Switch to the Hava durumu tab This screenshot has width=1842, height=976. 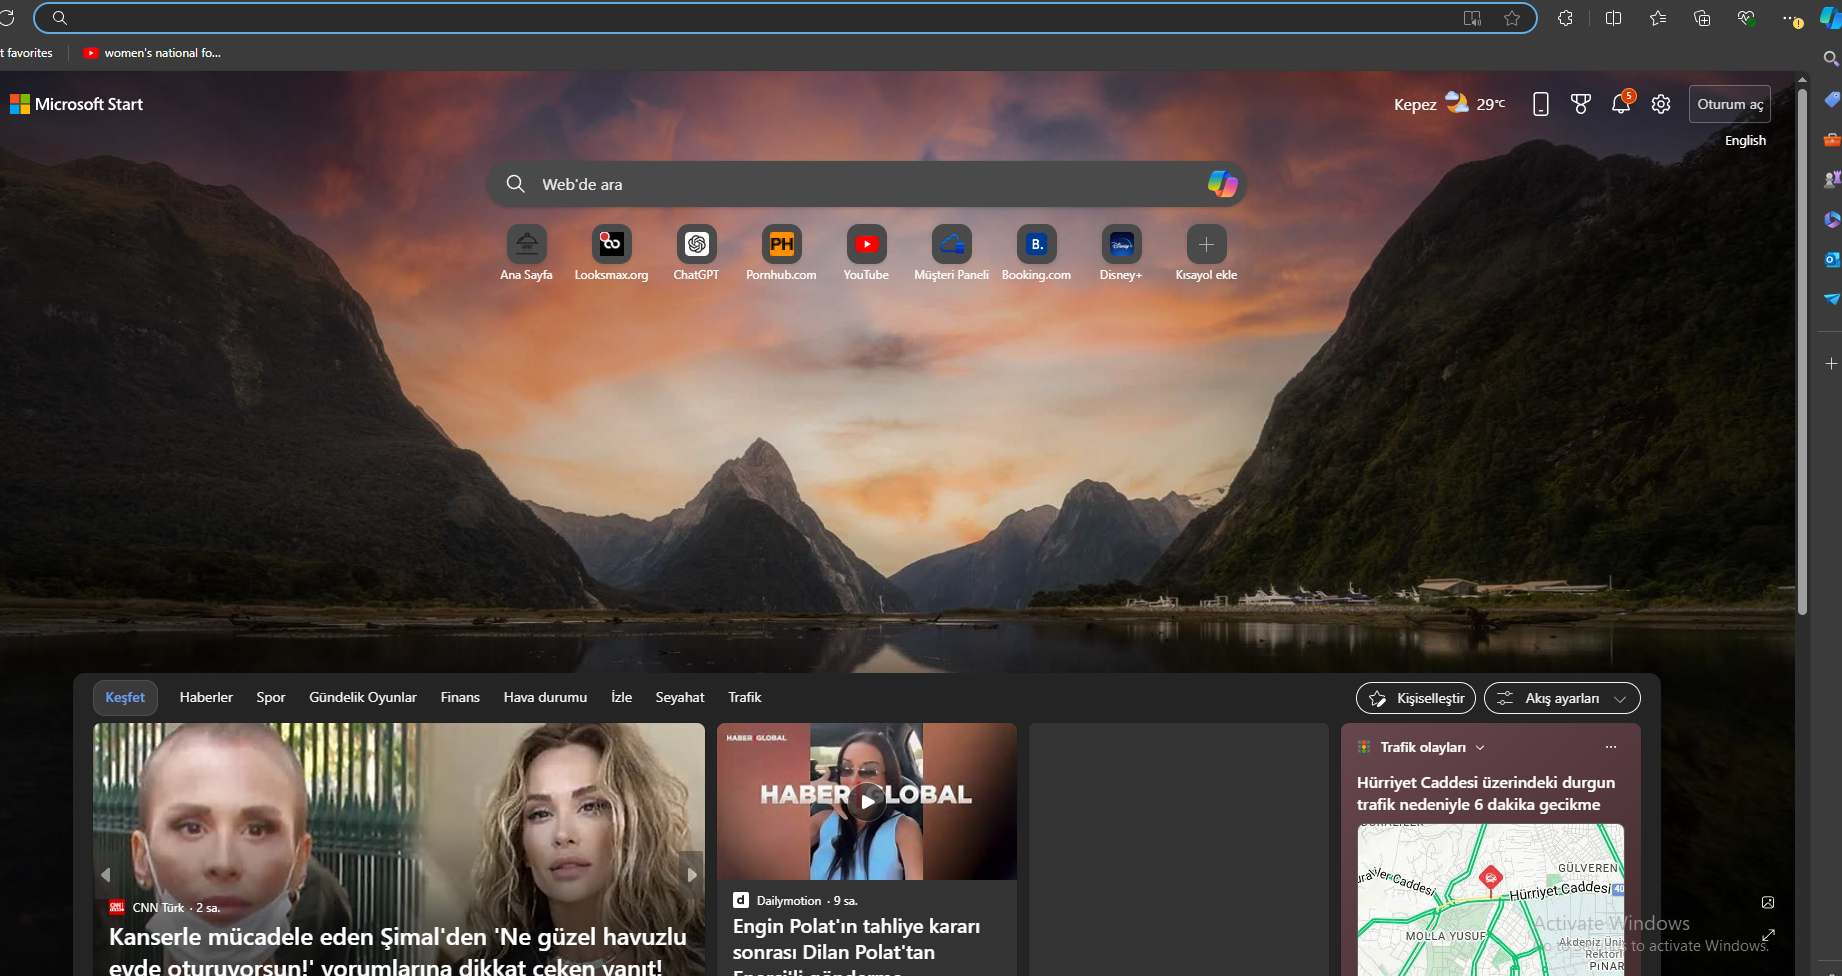click(545, 697)
